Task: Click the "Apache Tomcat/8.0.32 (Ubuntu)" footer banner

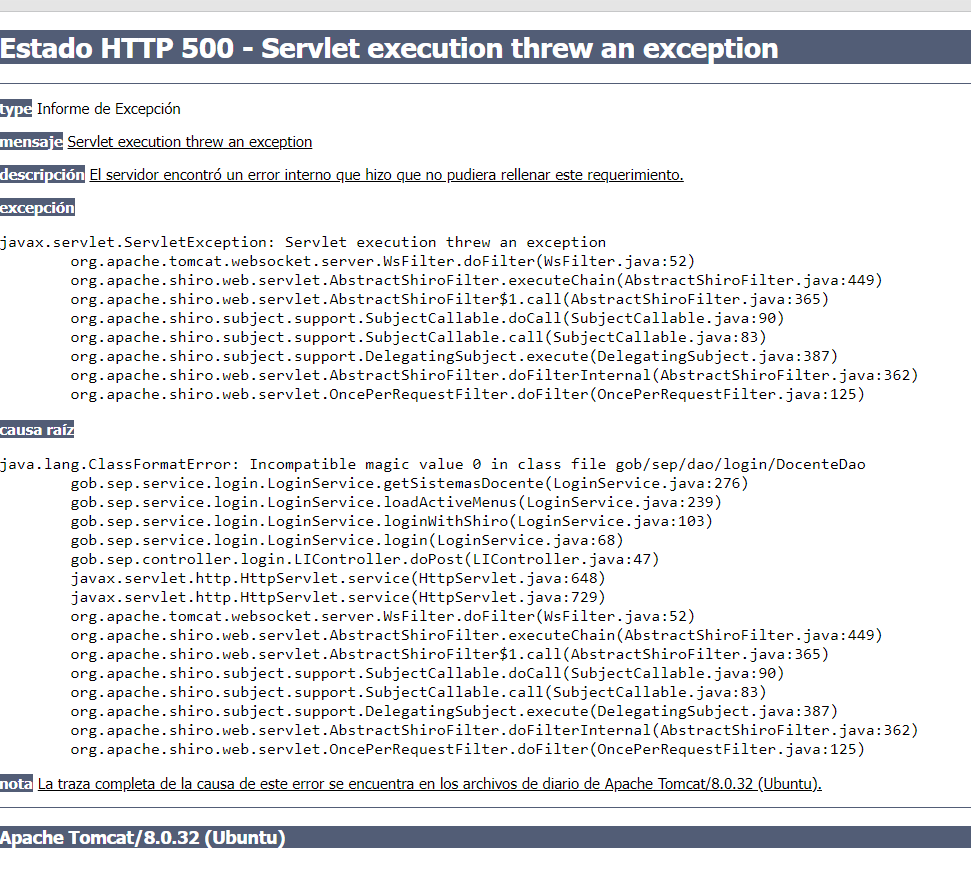Action: coord(486,837)
